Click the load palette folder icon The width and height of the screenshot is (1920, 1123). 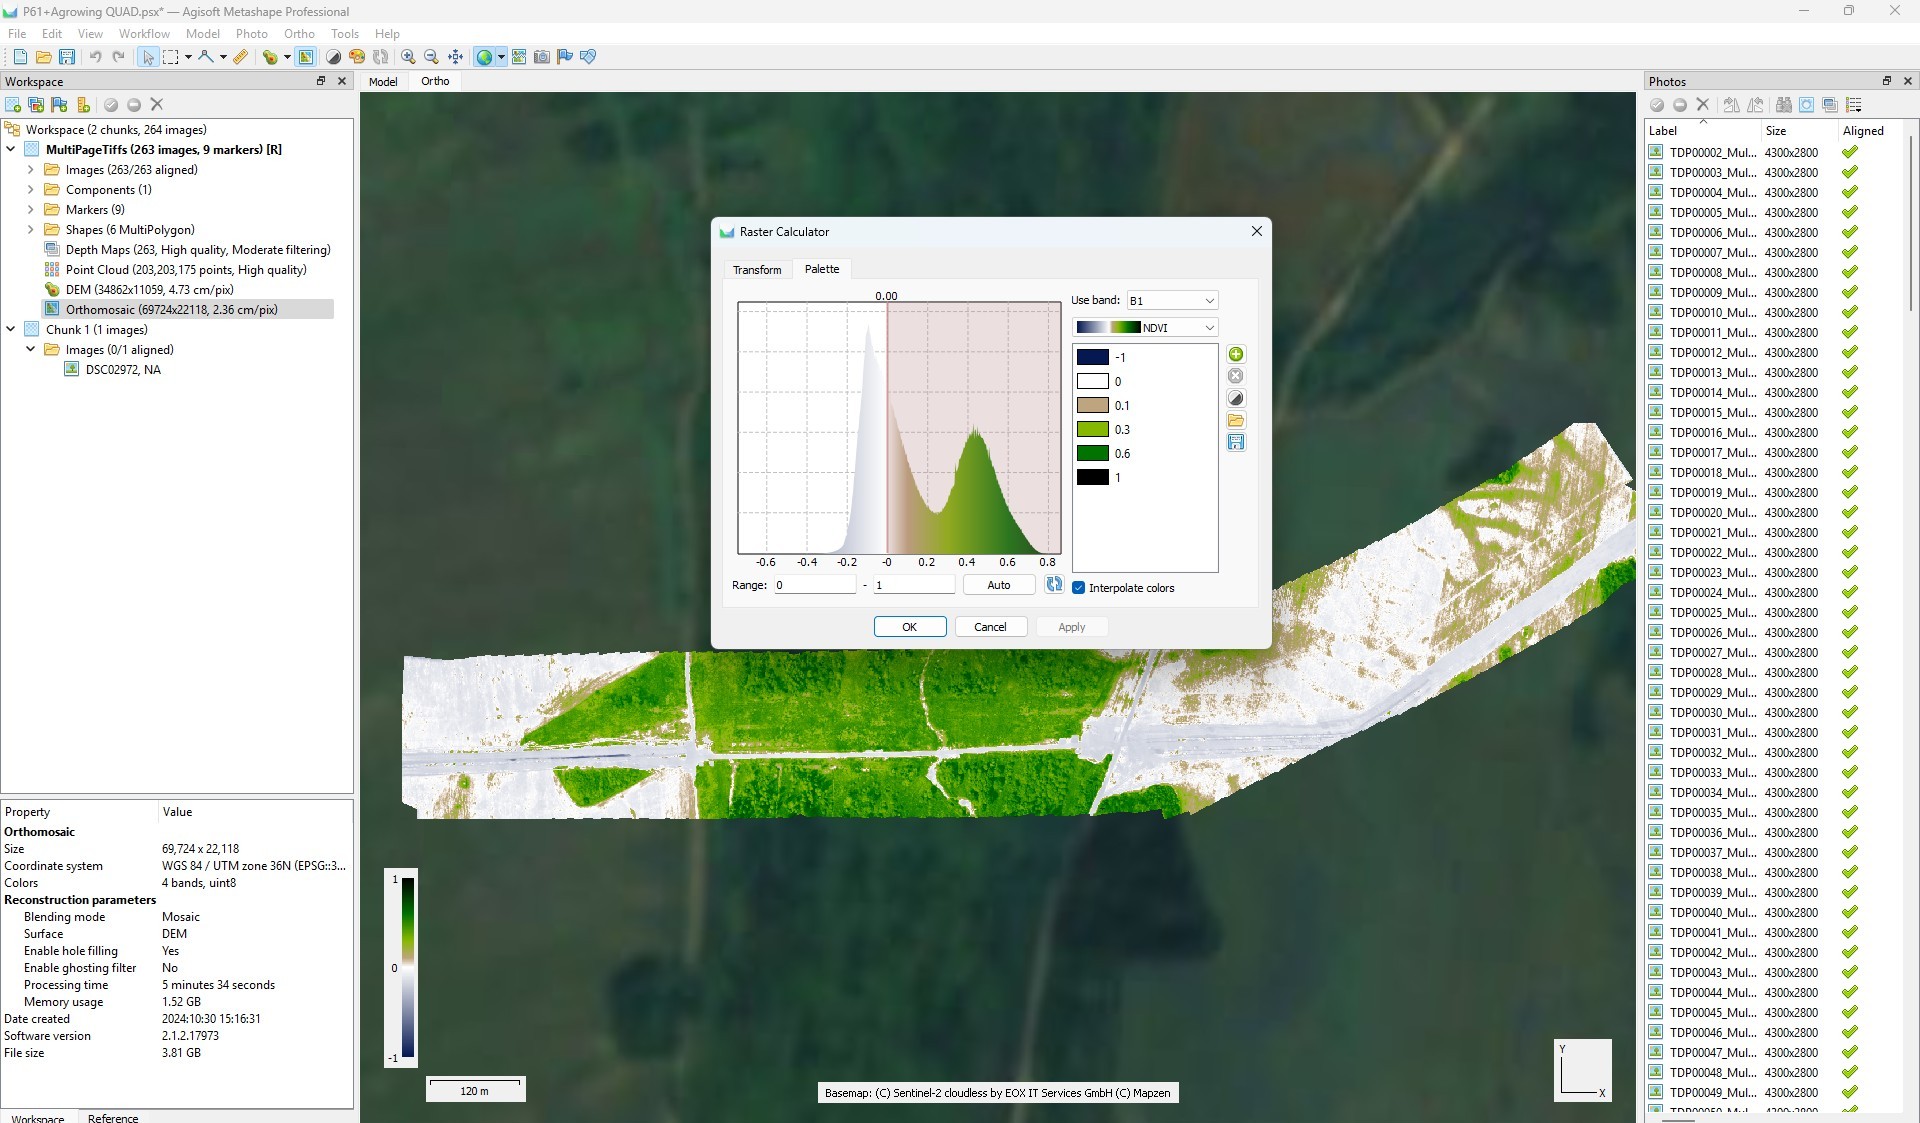1236,420
